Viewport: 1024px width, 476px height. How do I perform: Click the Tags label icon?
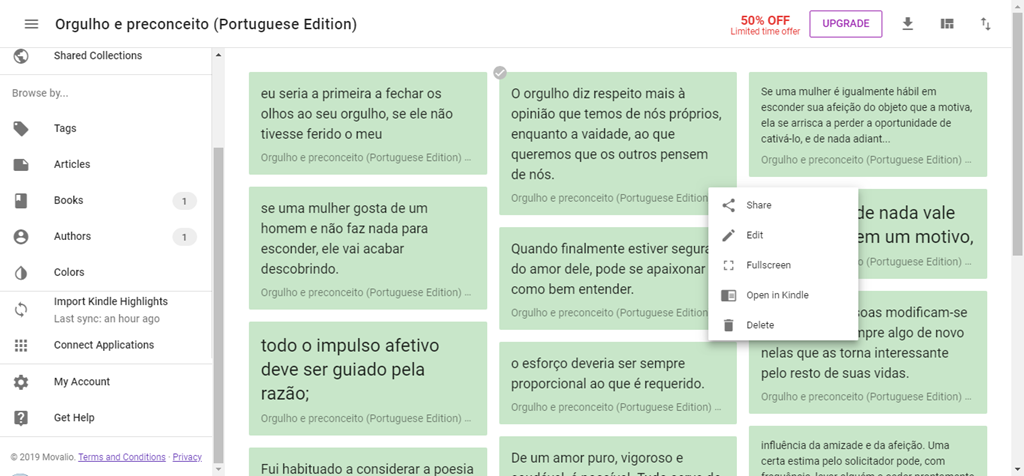pyautogui.click(x=21, y=129)
